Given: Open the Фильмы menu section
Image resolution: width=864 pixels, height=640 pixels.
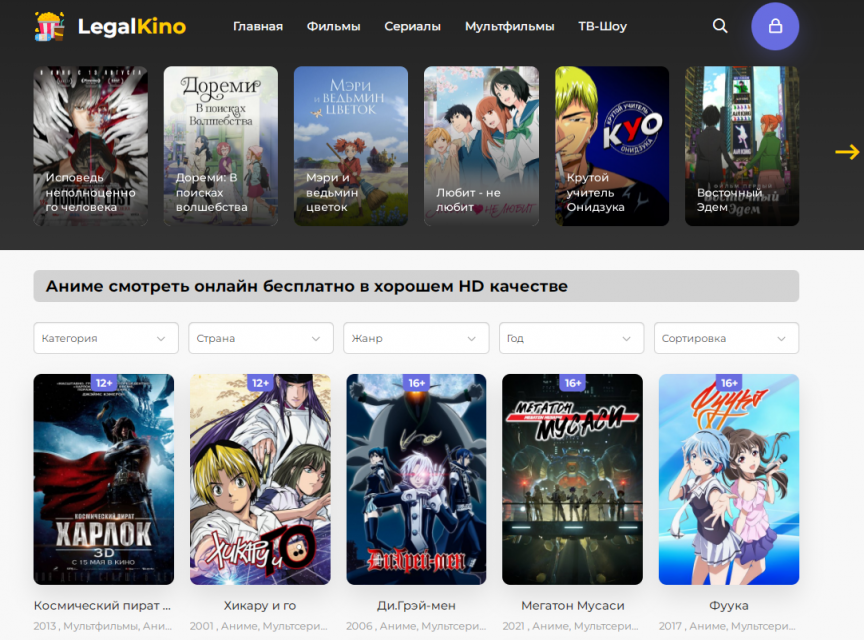Looking at the screenshot, I should coord(333,26).
